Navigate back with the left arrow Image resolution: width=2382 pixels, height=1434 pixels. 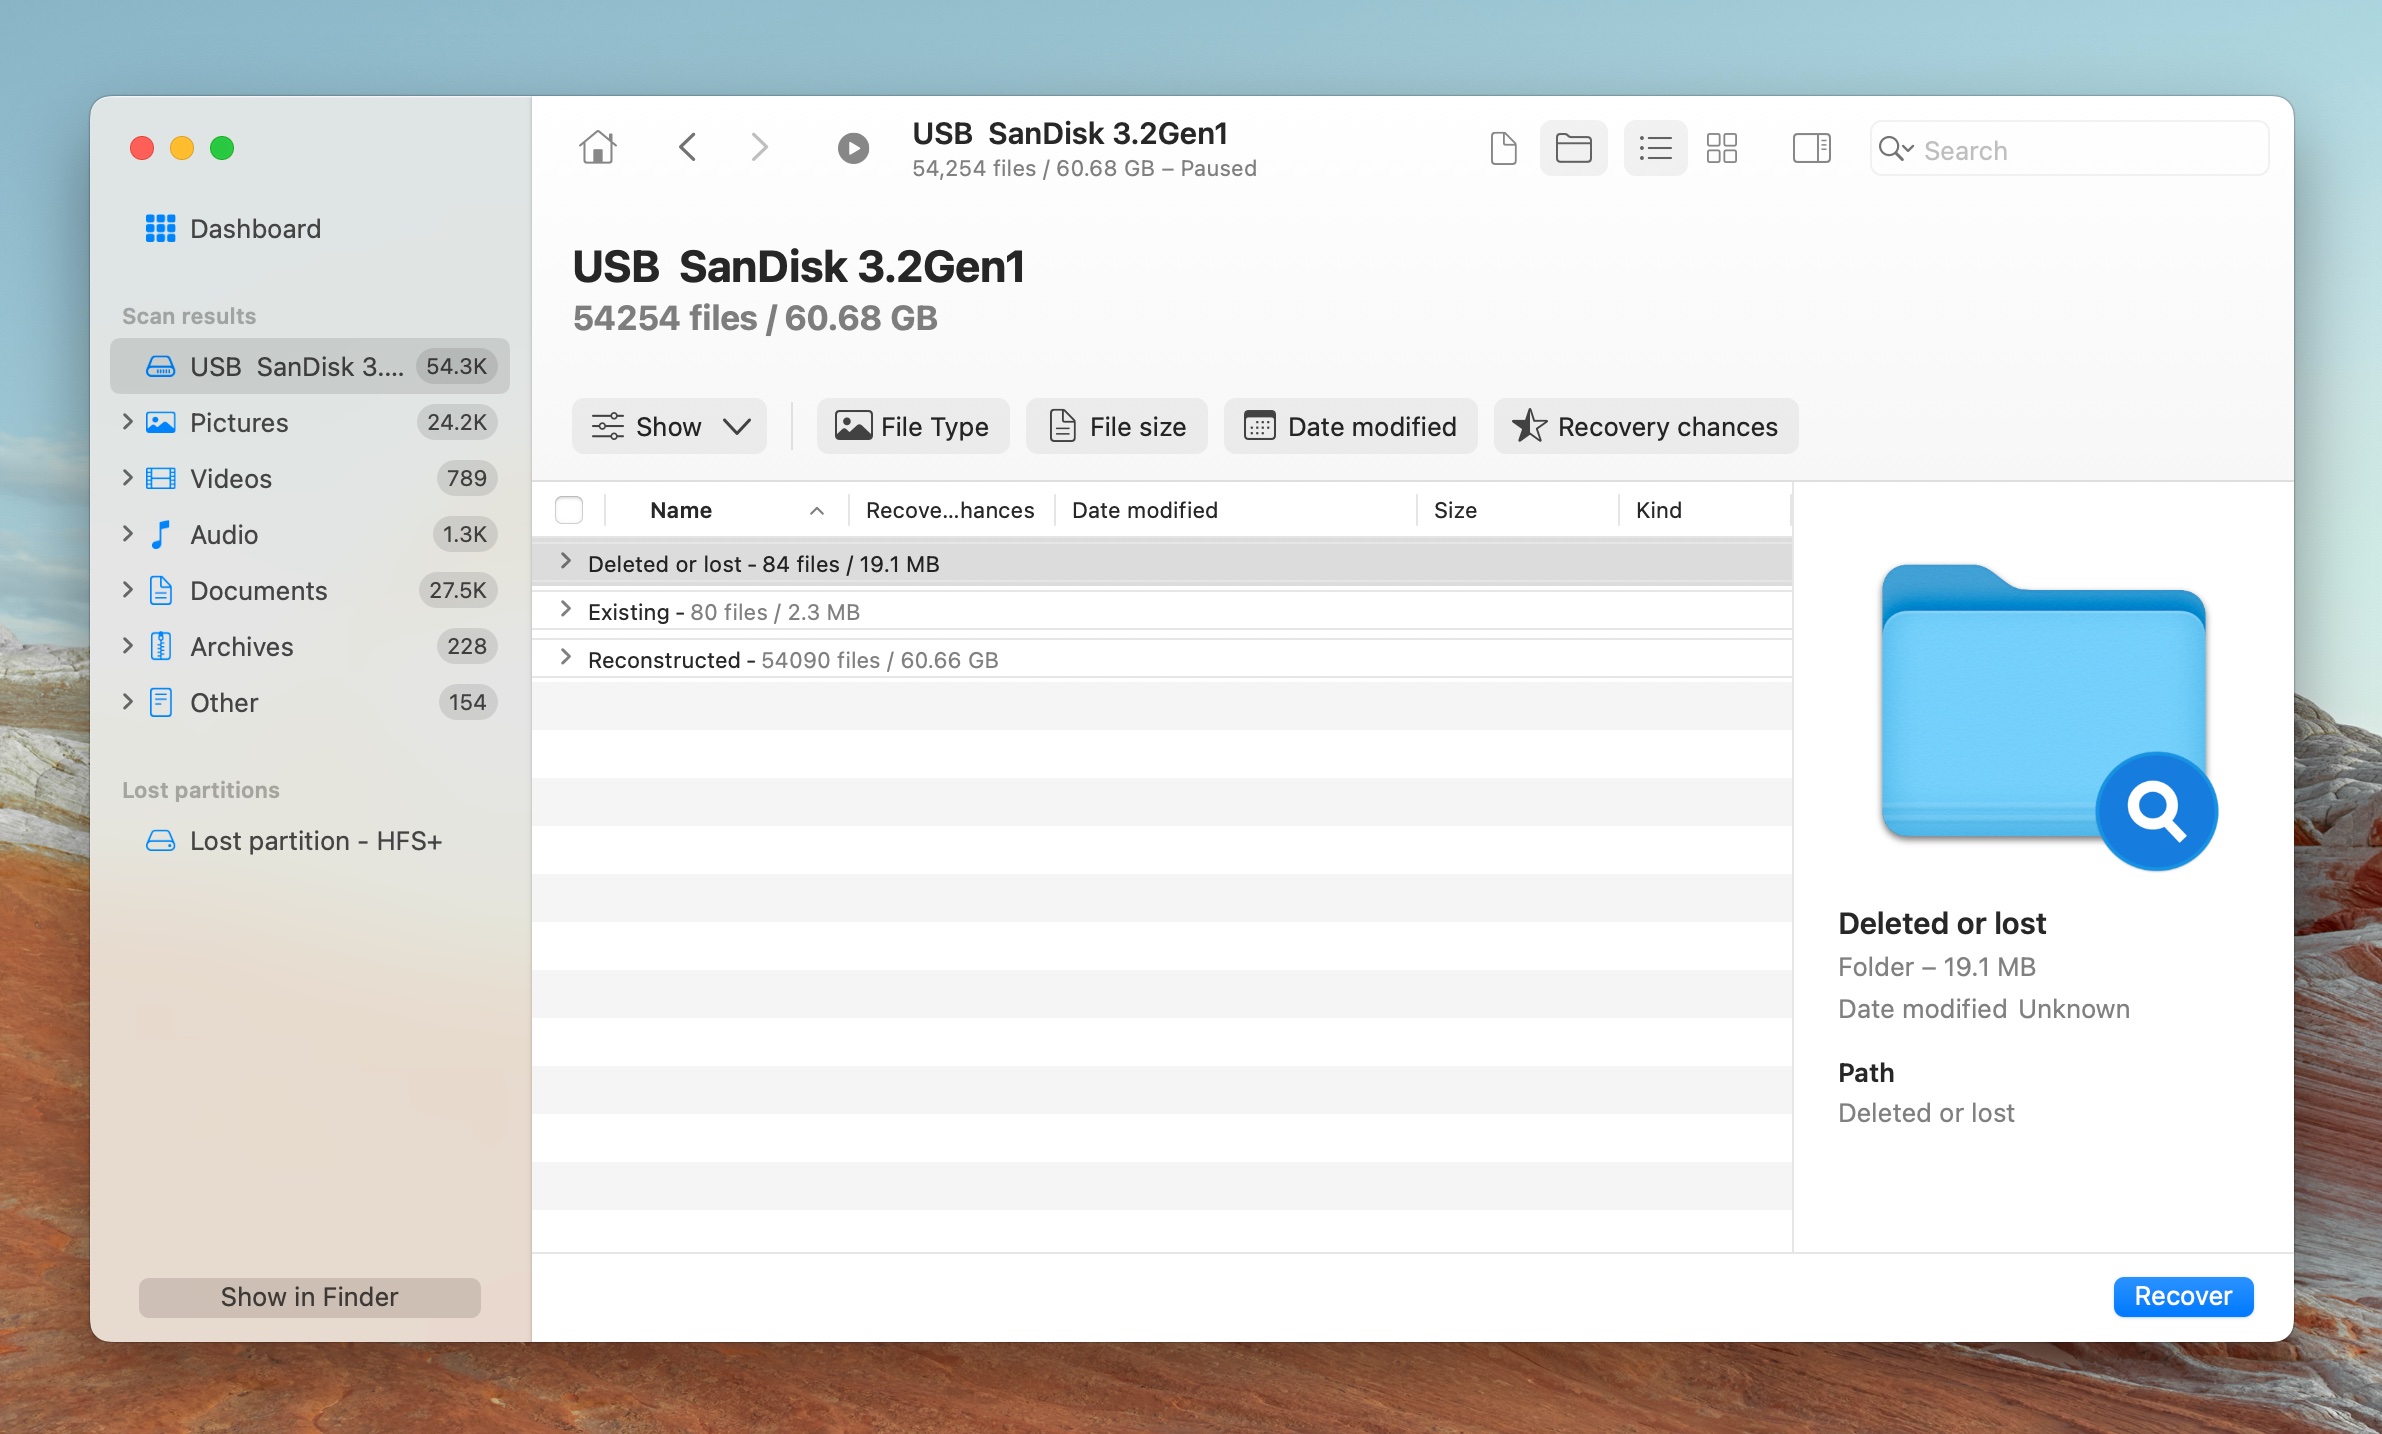pyautogui.click(x=688, y=148)
